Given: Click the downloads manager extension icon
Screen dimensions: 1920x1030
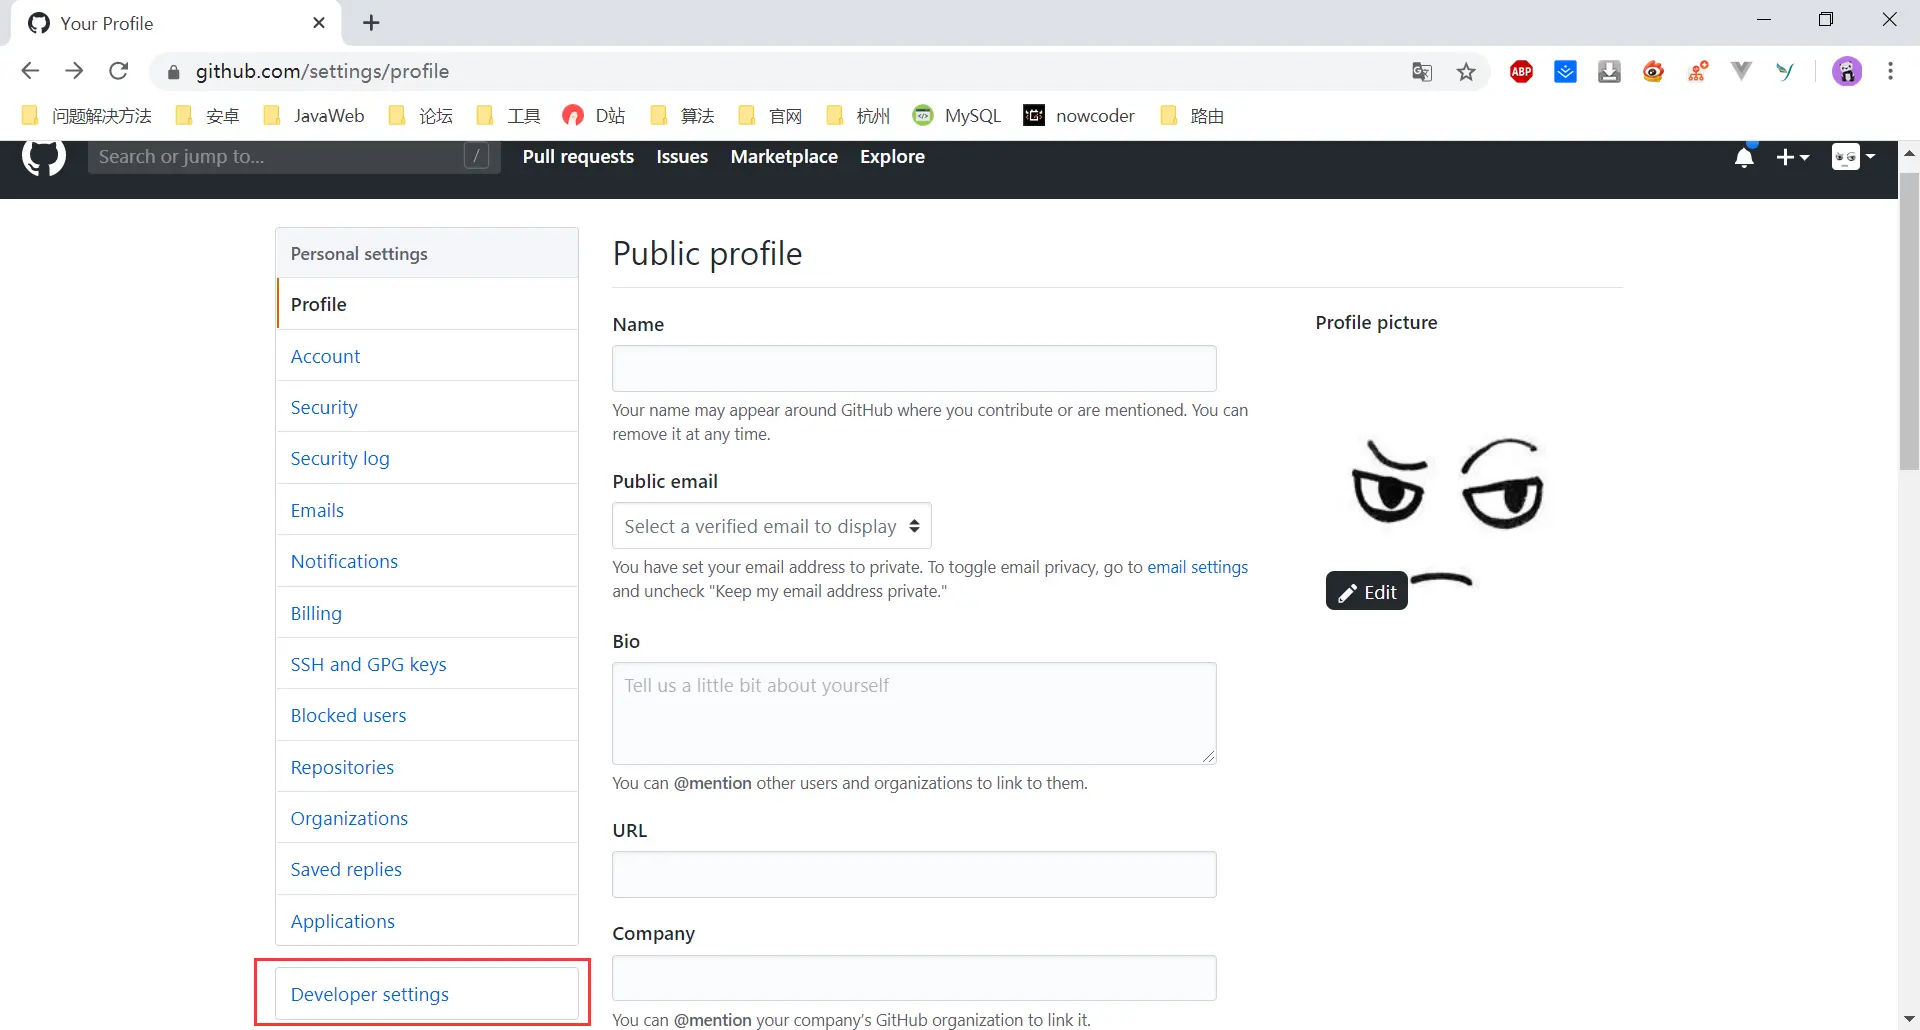Looking at the screenshot, I should 1609,71.
